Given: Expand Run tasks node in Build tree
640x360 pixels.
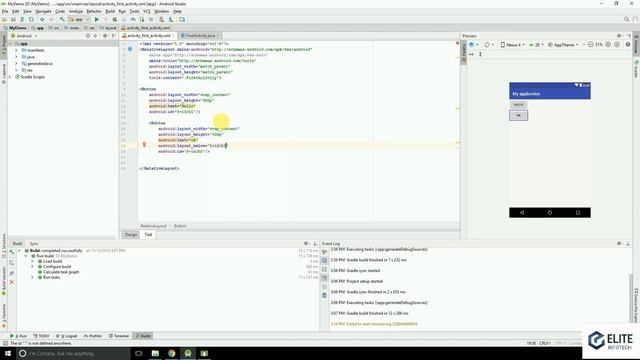Looking at the screenshot, I should (33, 277).
